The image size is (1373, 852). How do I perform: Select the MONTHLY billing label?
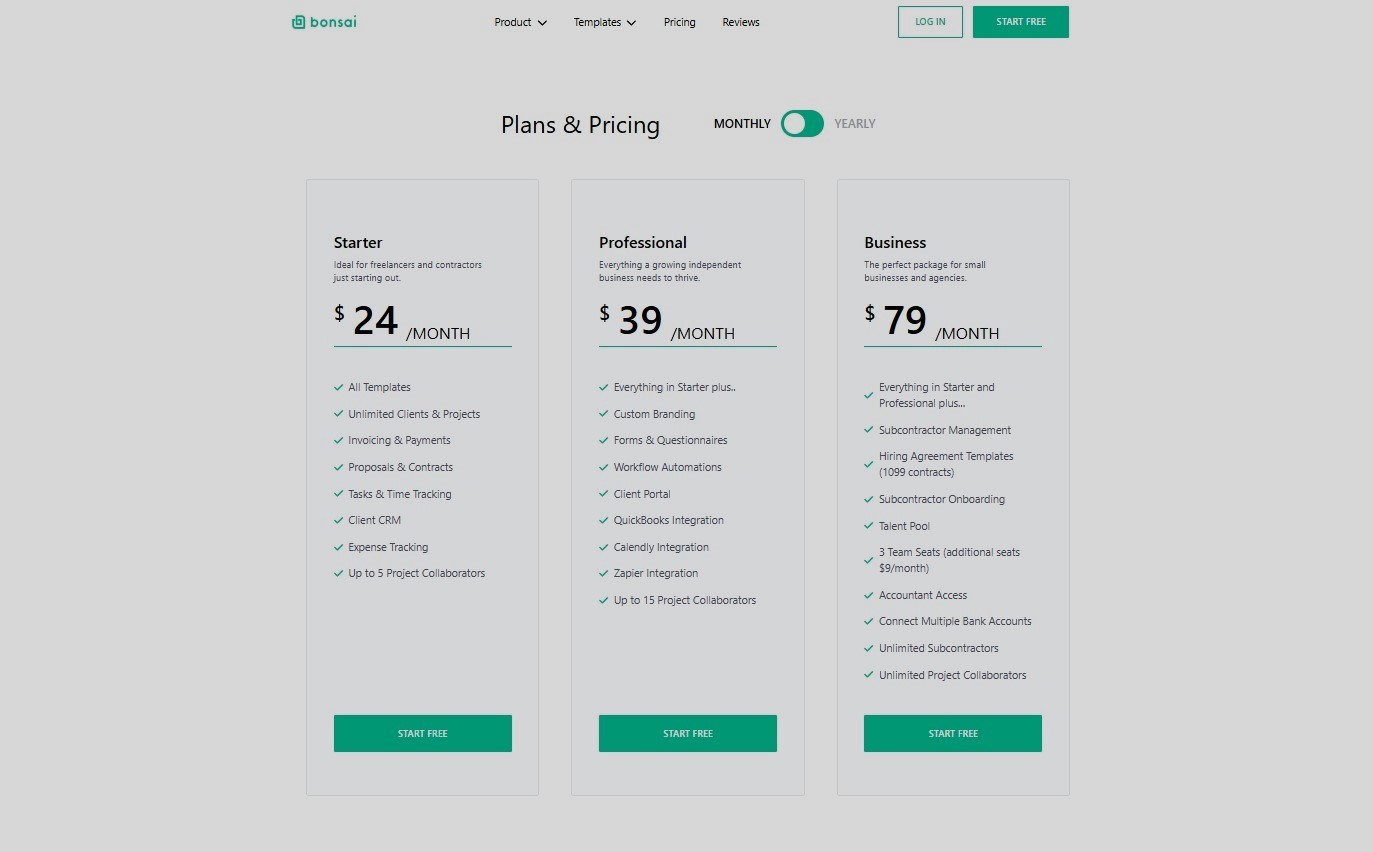point(742,124)
